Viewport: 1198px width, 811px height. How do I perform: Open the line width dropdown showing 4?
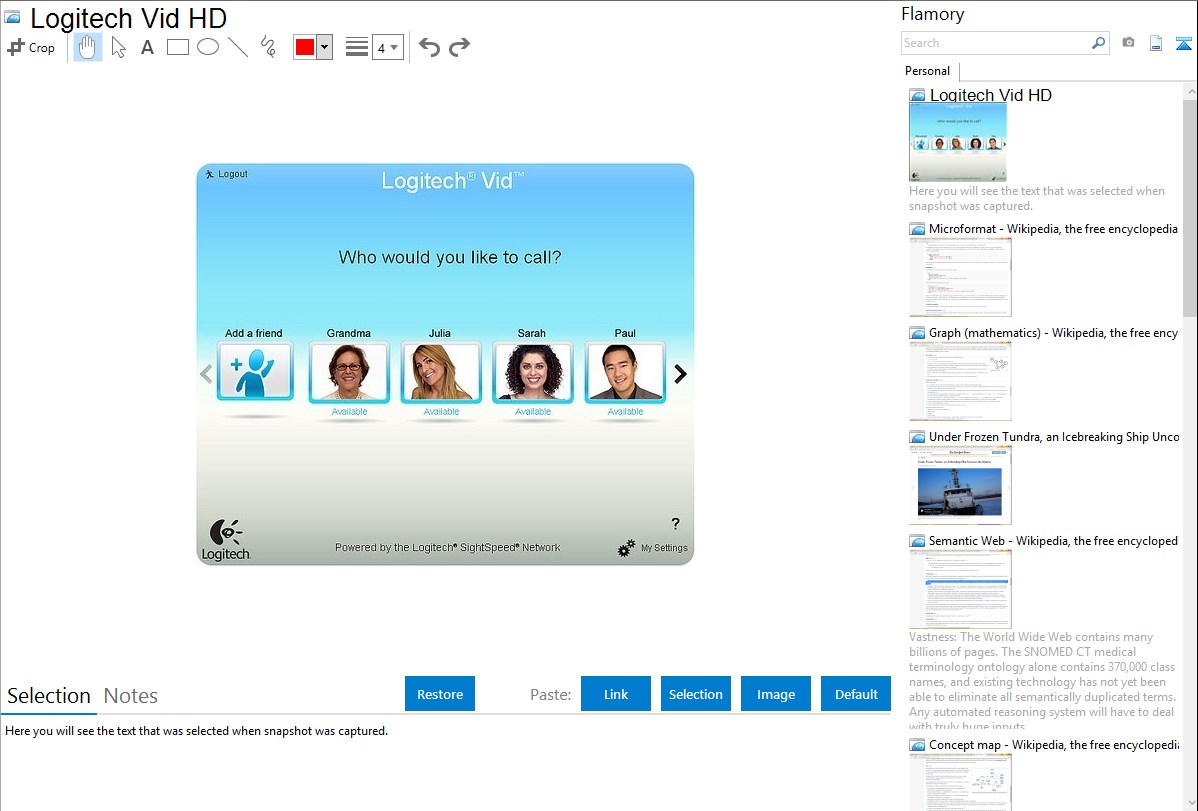387,47
